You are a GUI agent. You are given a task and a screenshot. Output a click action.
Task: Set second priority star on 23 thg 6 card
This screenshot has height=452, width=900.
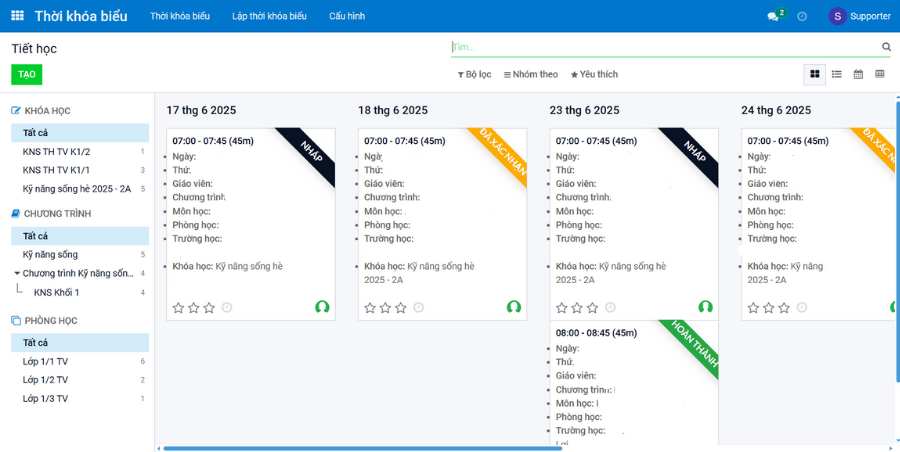(x=577, y=308)
